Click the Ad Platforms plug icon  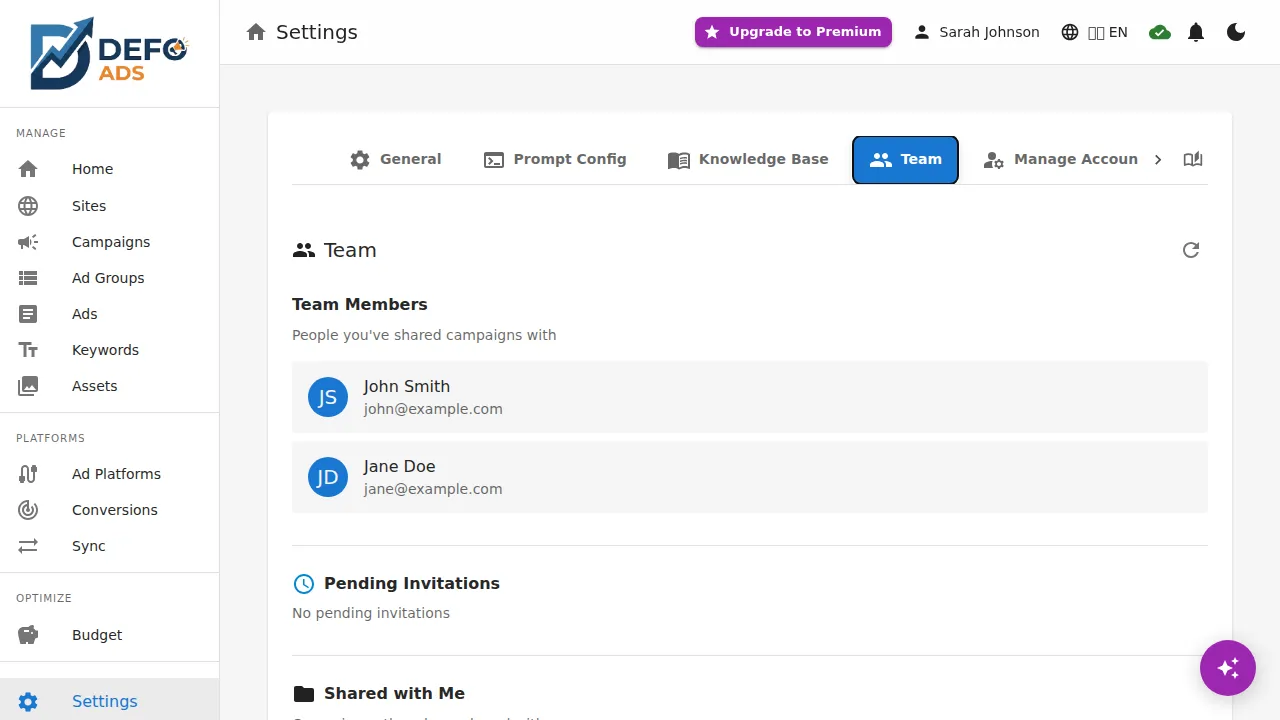click(x=28, y=474)
